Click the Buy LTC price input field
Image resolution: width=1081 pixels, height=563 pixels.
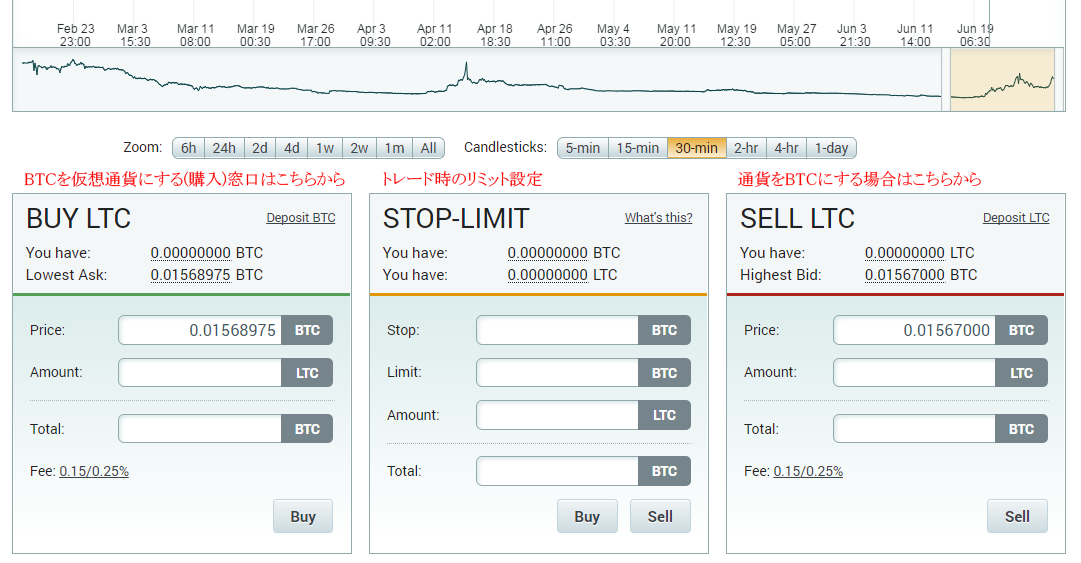tap(200, 330)
